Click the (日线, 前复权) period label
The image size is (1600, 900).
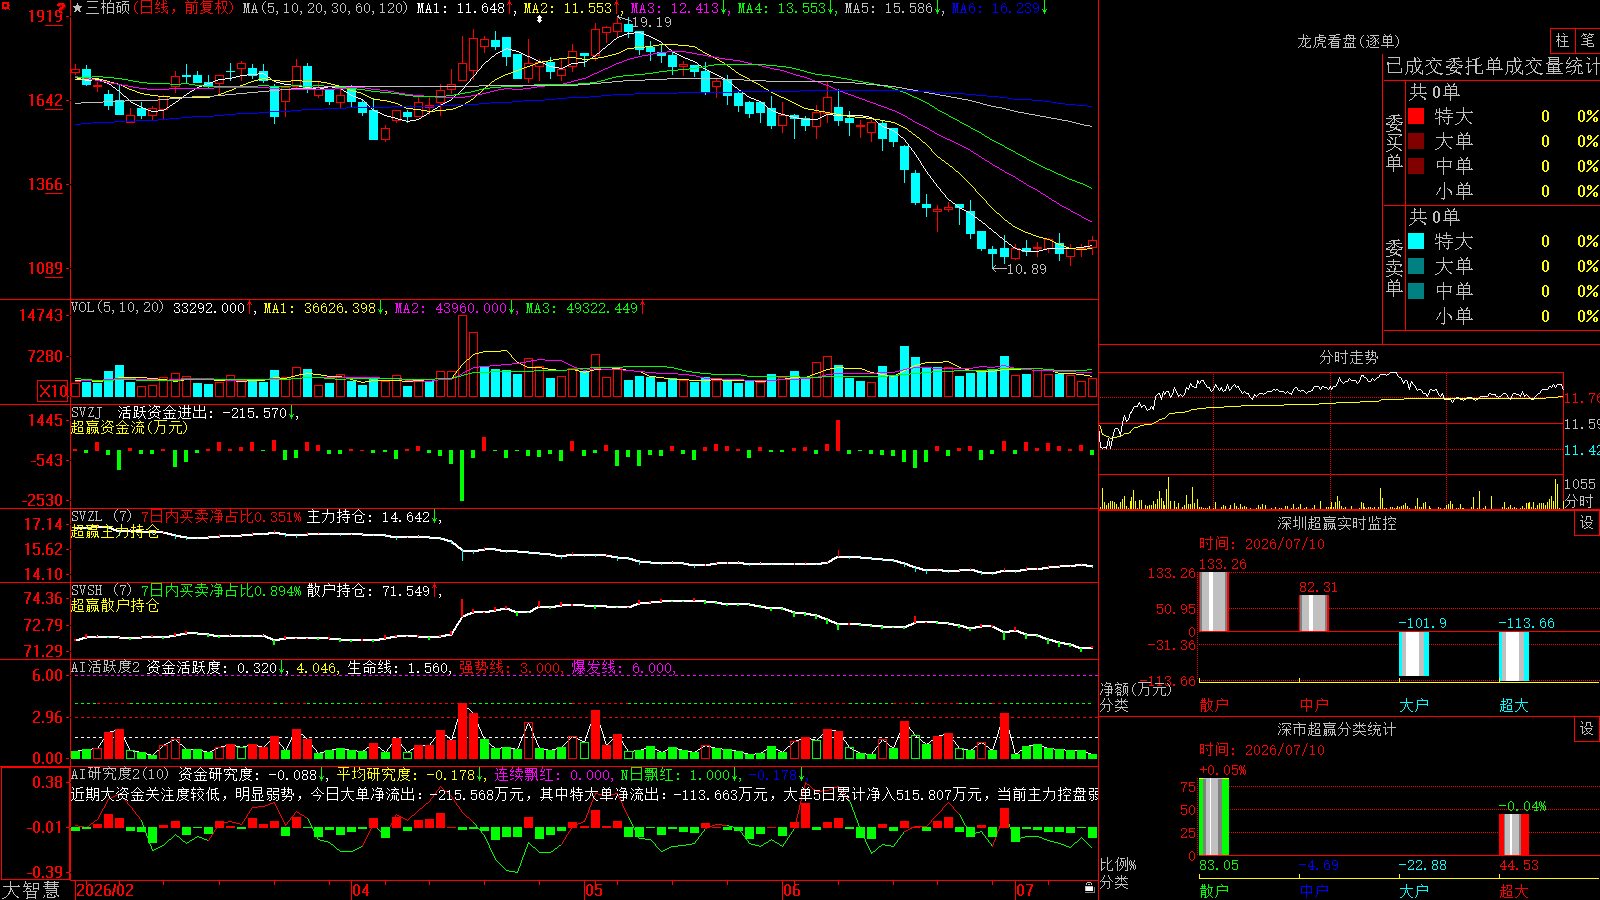click(185, 8)
